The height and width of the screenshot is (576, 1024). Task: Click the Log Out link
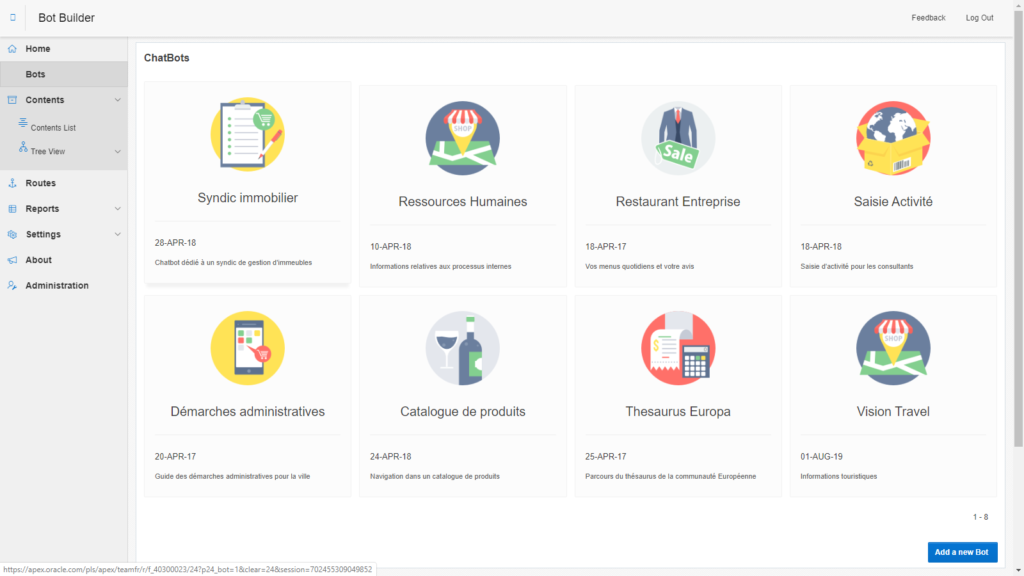coord(979,18)
